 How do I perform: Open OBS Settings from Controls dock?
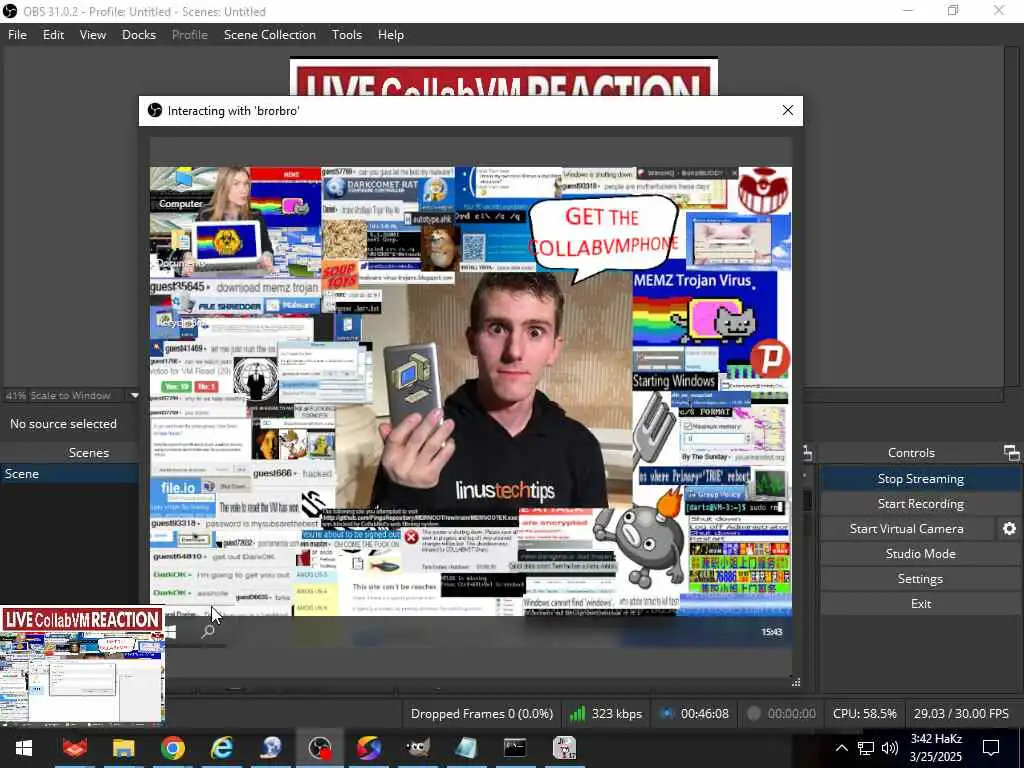tap(920, 579)
